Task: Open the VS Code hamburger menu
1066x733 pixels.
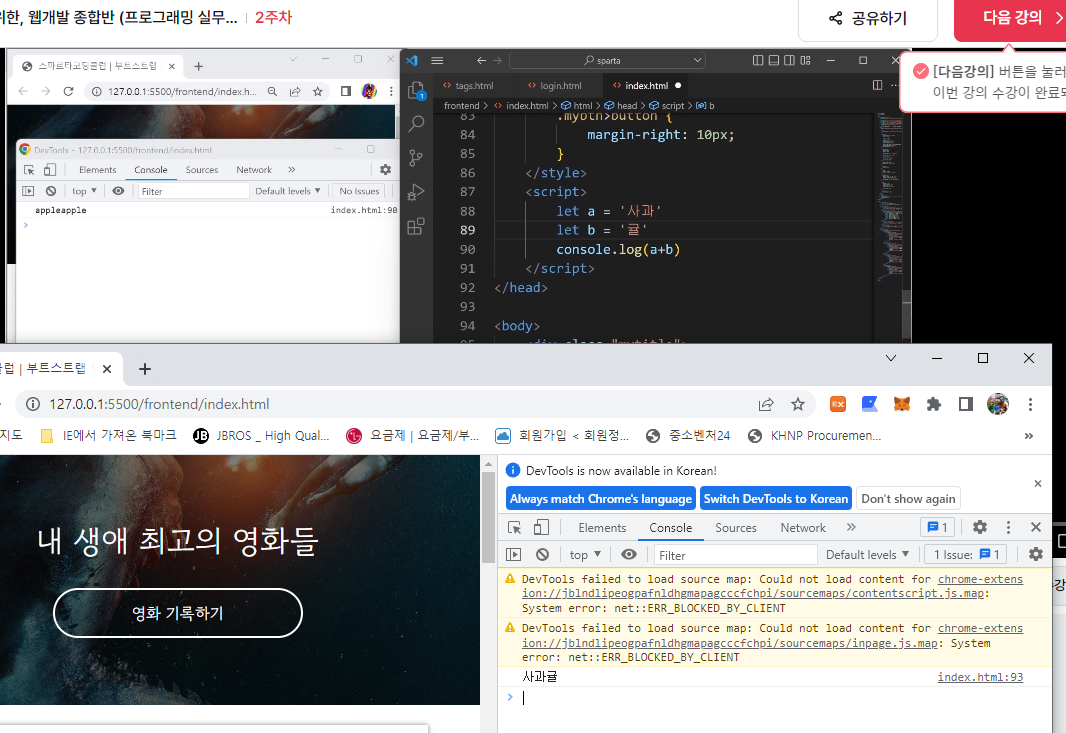Action: 437,61
